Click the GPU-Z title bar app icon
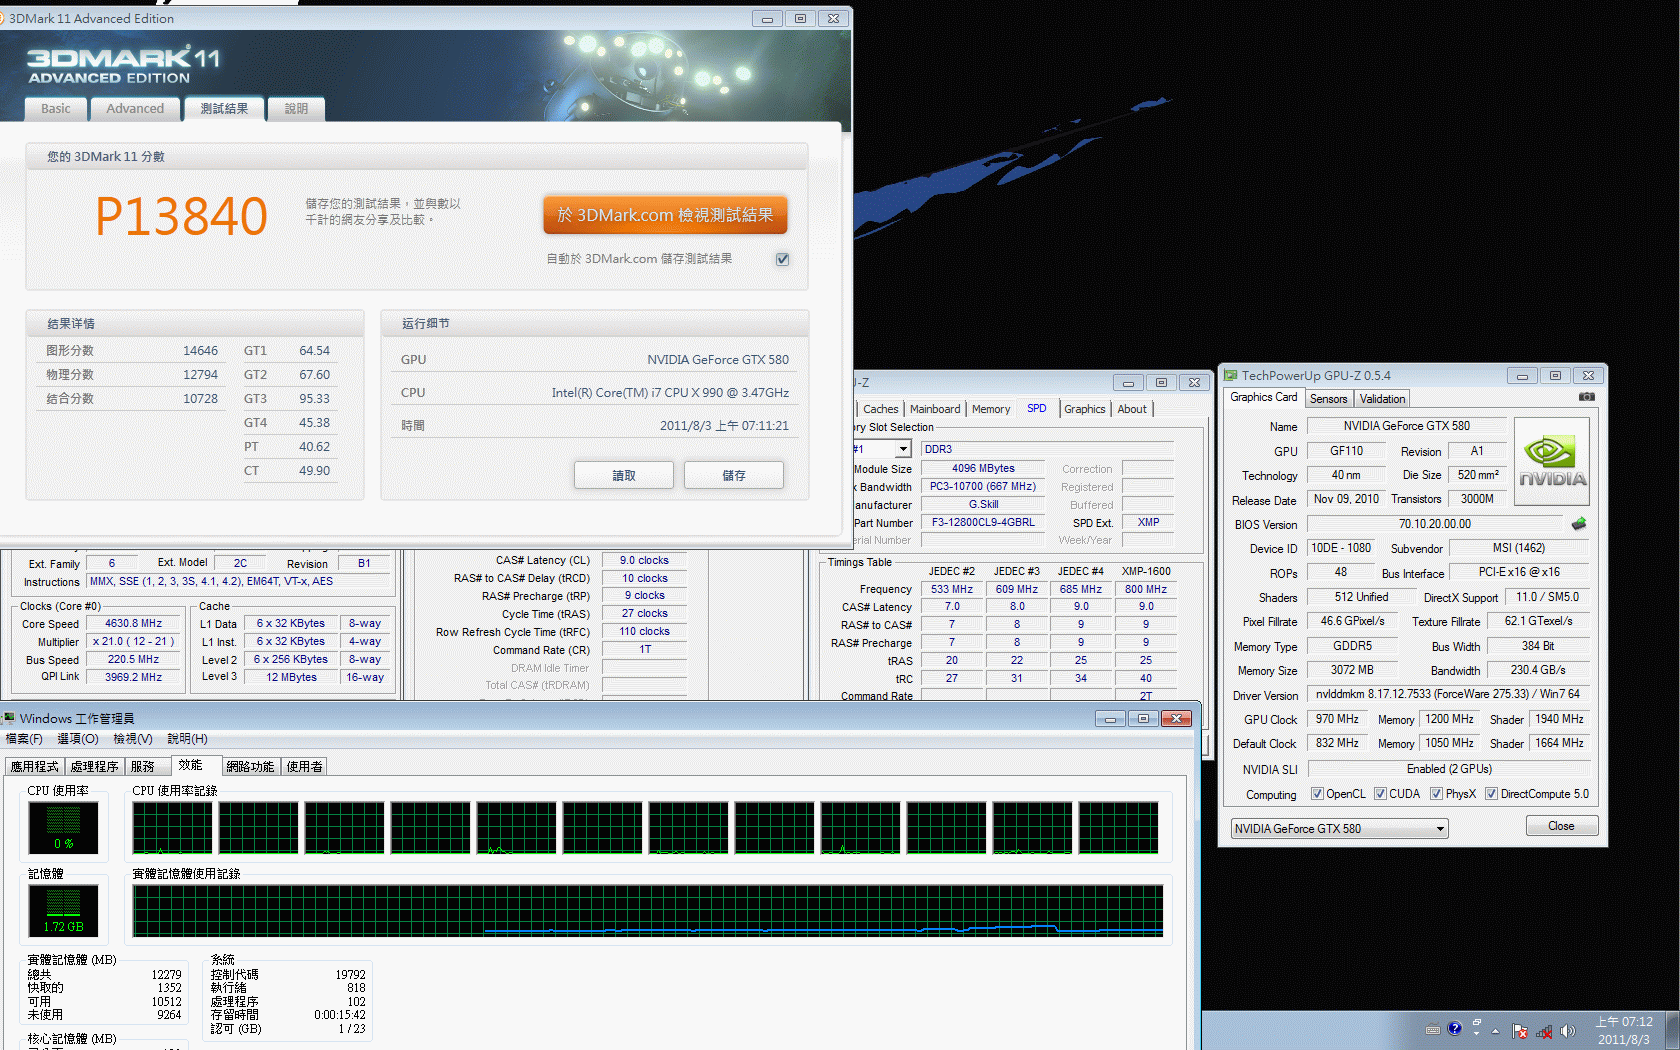The image size is (1680, 1050). [x=1231, y=376]
